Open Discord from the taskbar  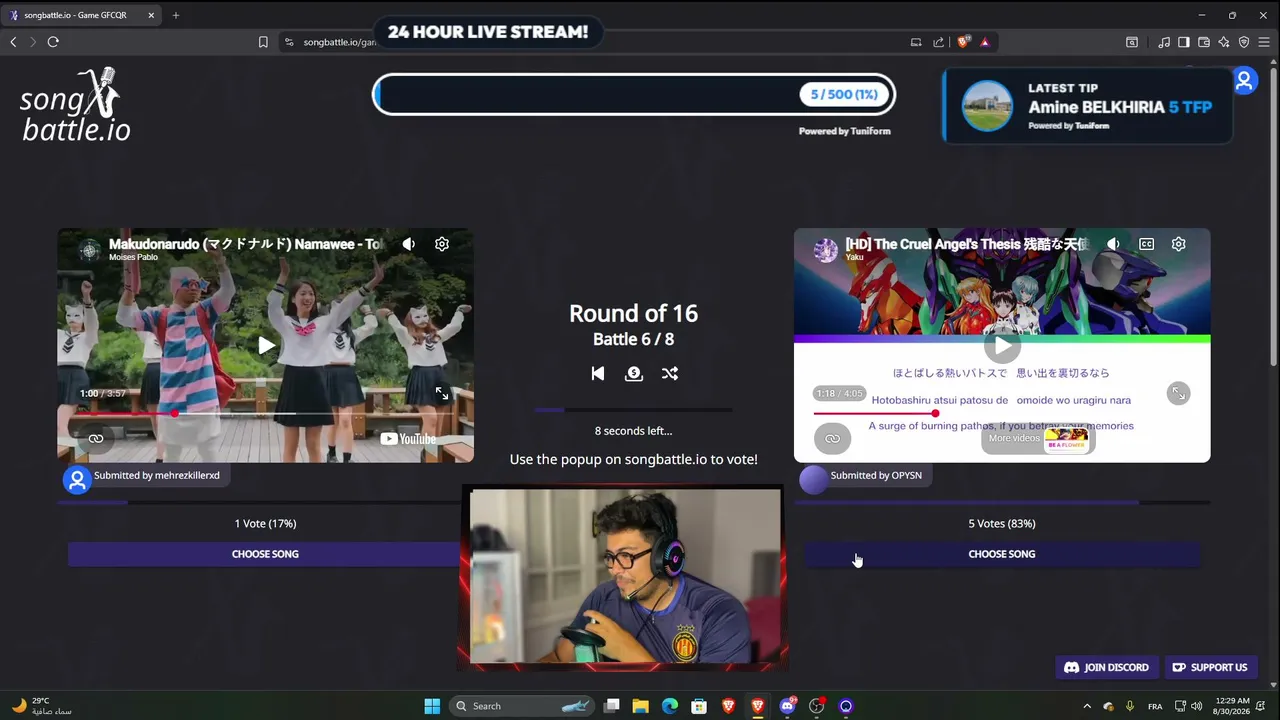coord(787,706)
